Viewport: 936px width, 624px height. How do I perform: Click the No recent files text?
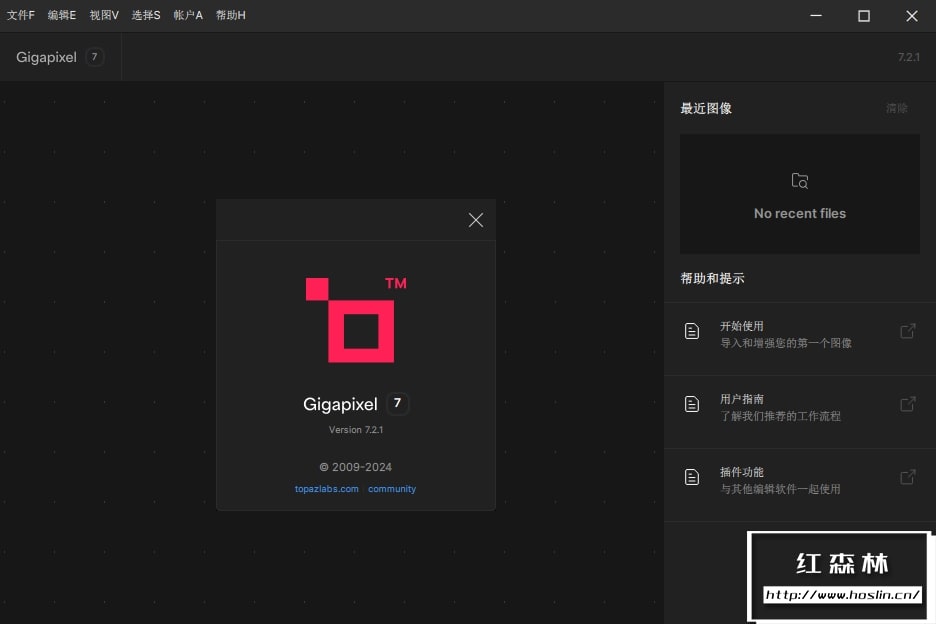tap(800, 214)
